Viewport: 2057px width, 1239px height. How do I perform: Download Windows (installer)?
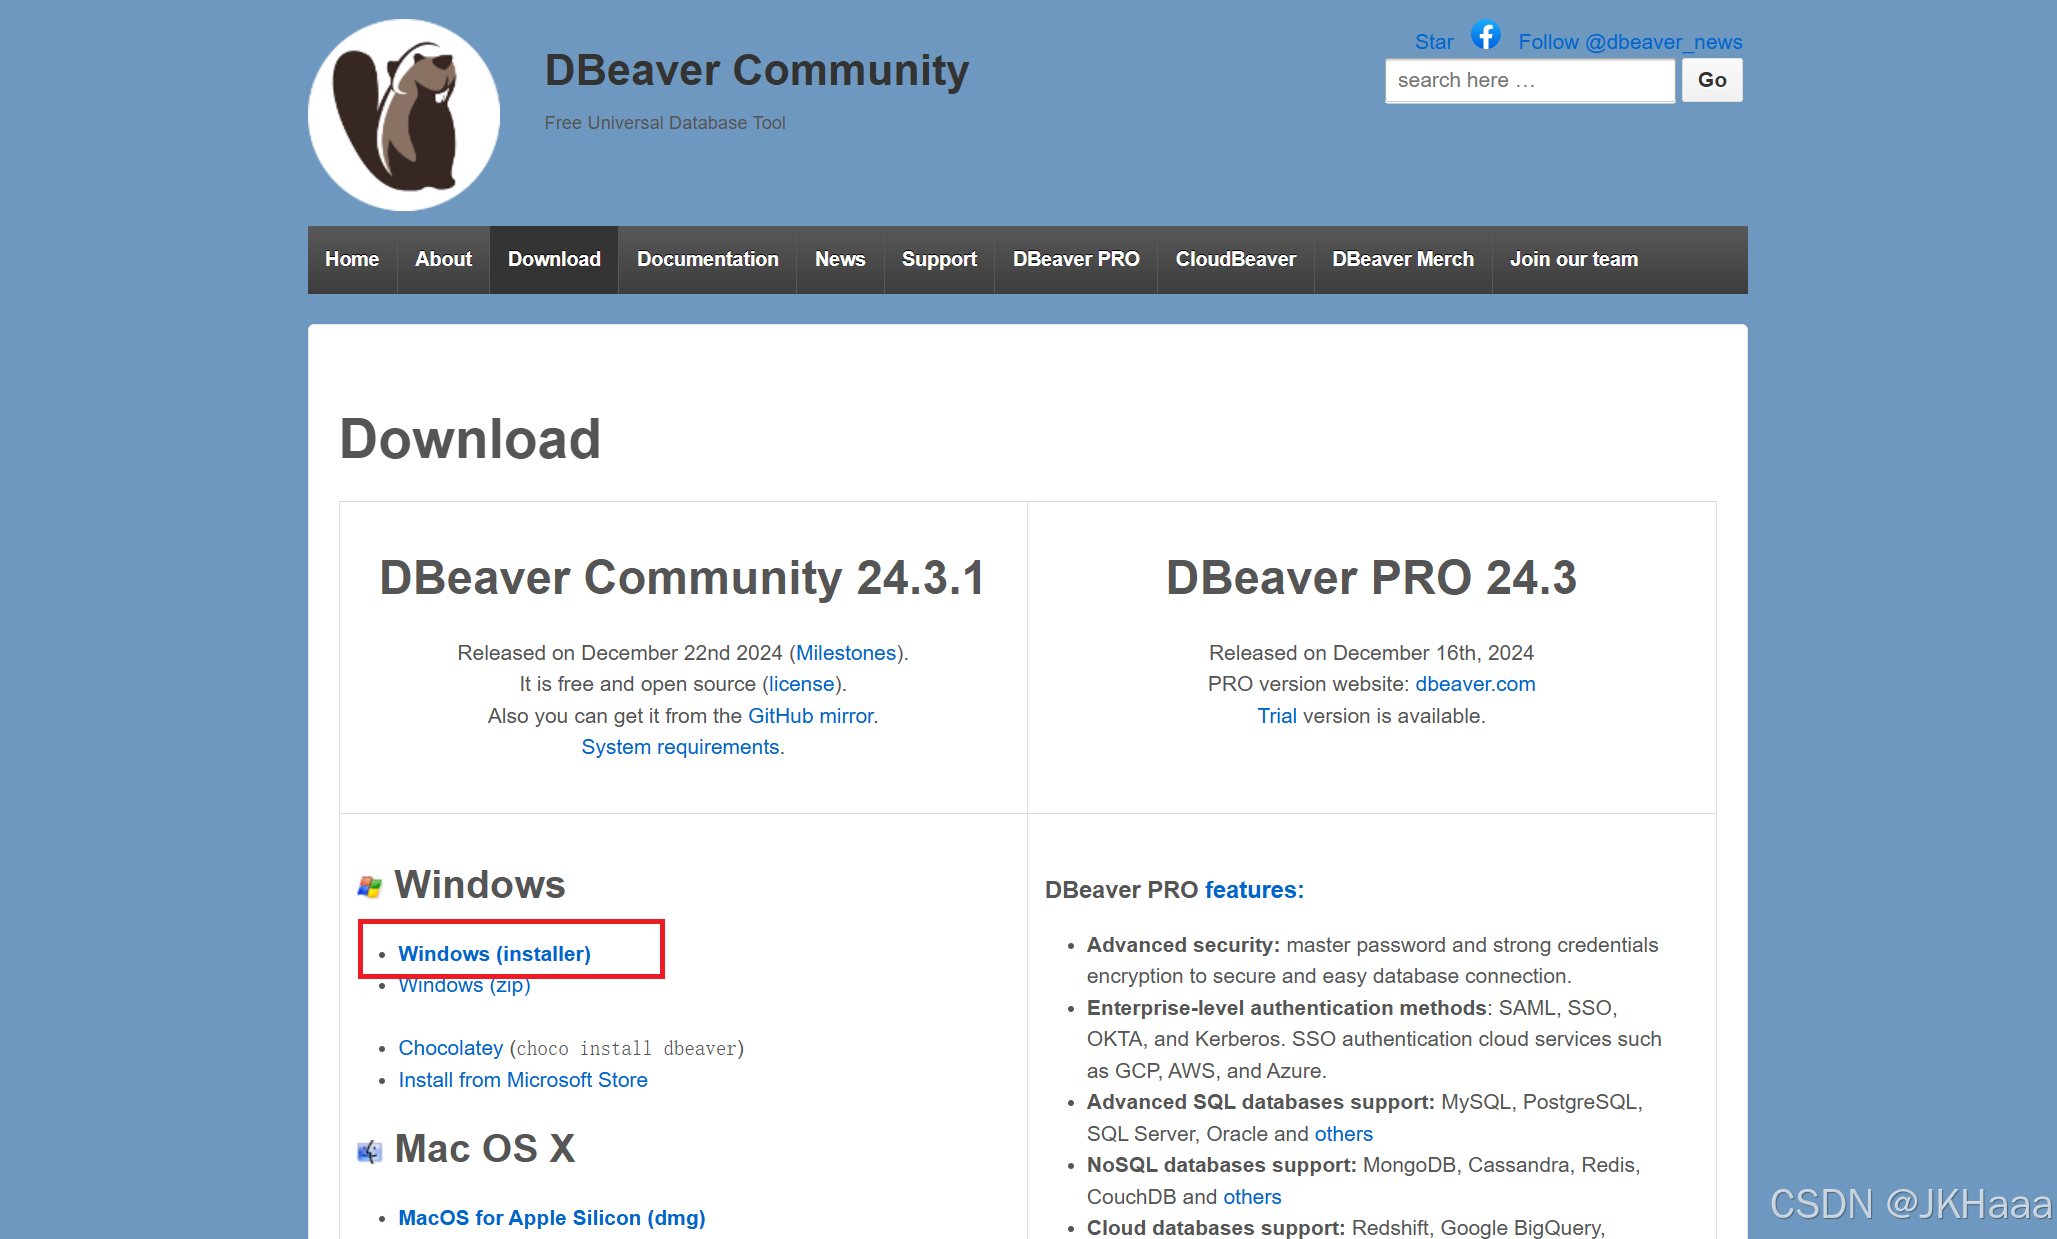coord(494,954)
